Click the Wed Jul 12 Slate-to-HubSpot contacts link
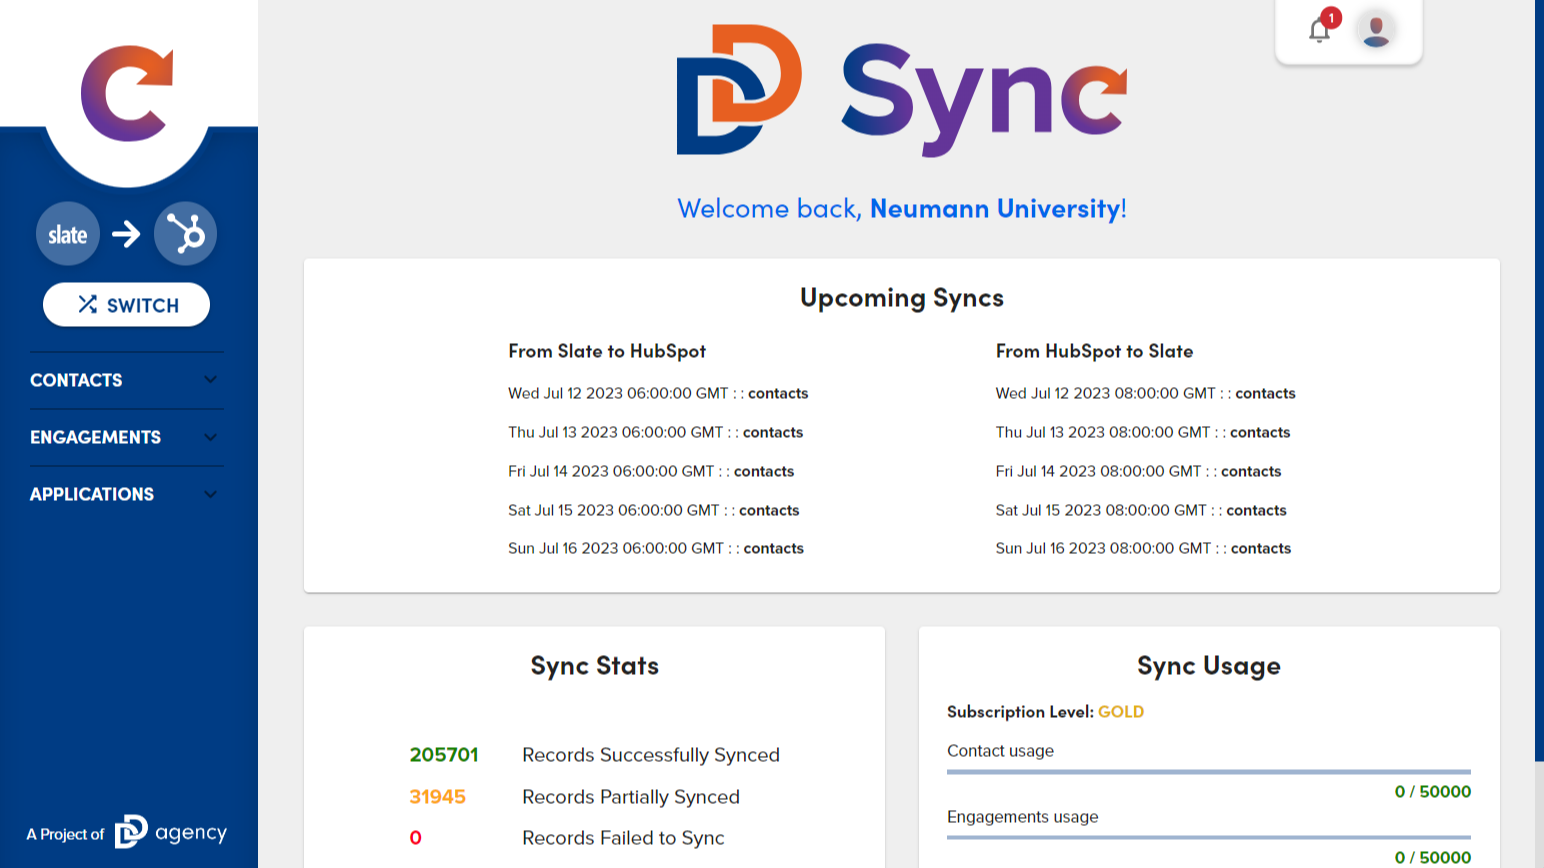Image resolution: width=1544 pixels, height=868 pixels. pyautogui.click(x=778, y=393)
